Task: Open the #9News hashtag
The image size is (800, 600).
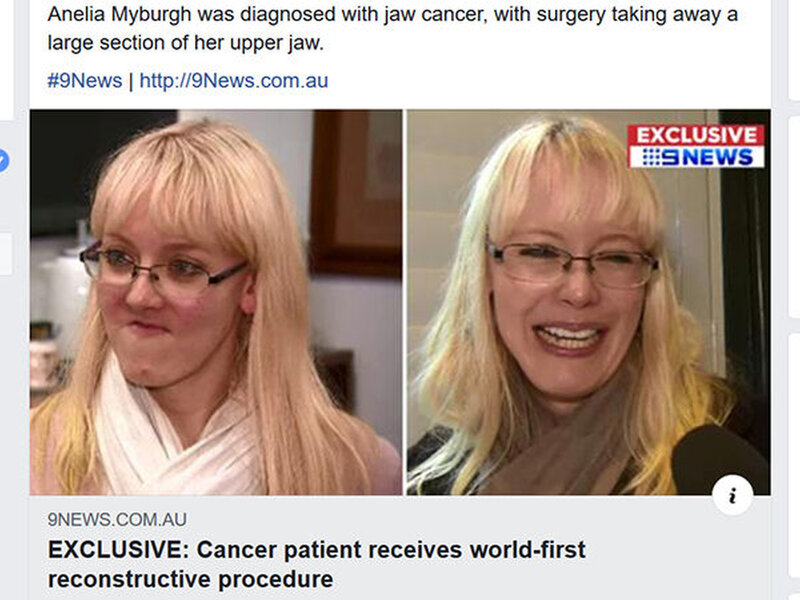Action: [85, 81]
